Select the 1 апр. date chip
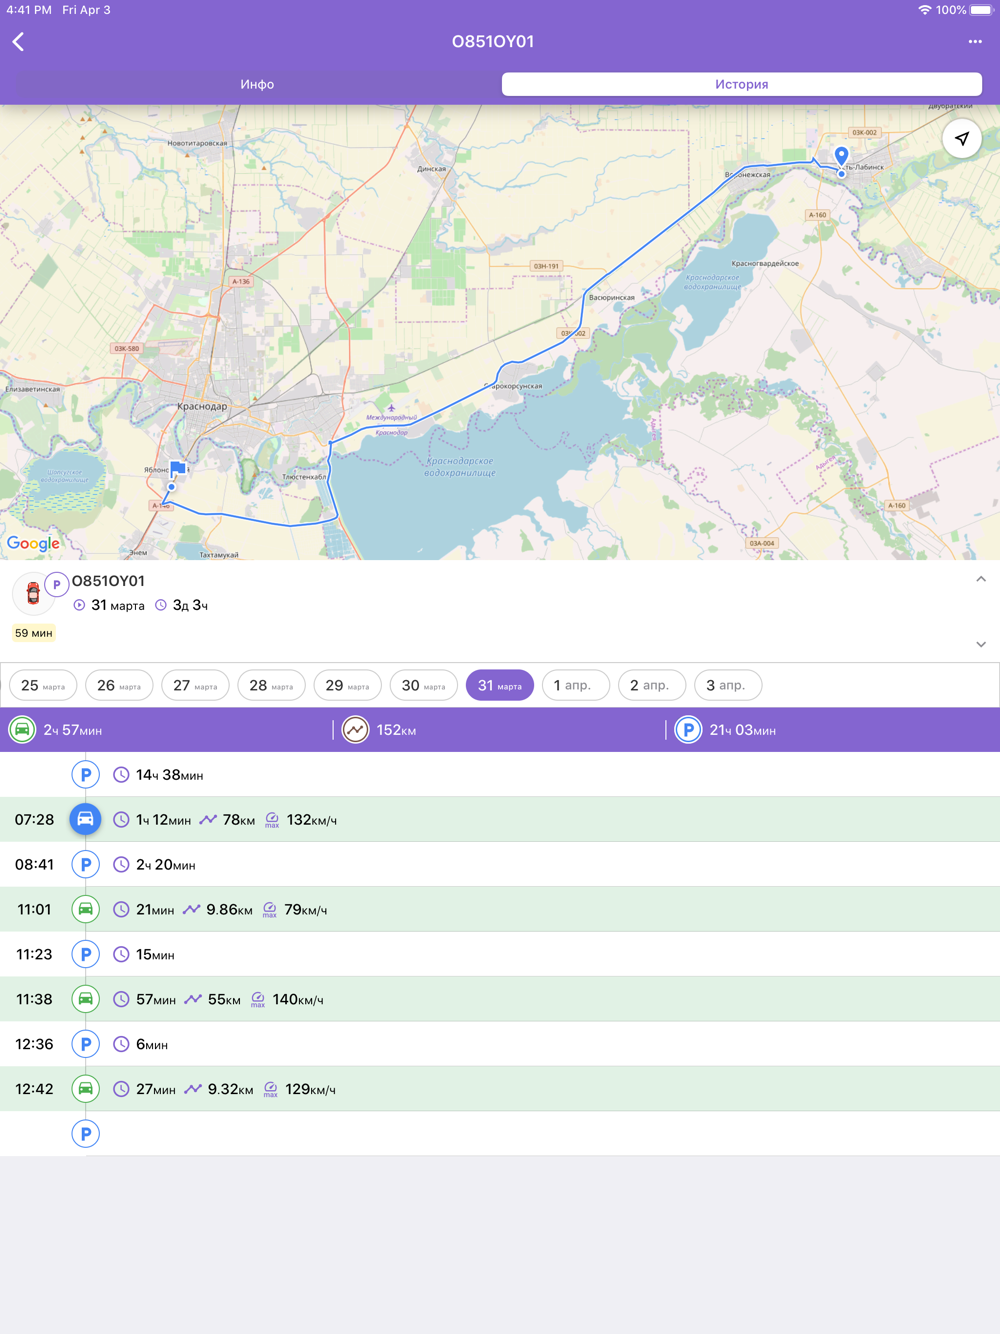1000x1334 pixels. click(x=575, y=685)
